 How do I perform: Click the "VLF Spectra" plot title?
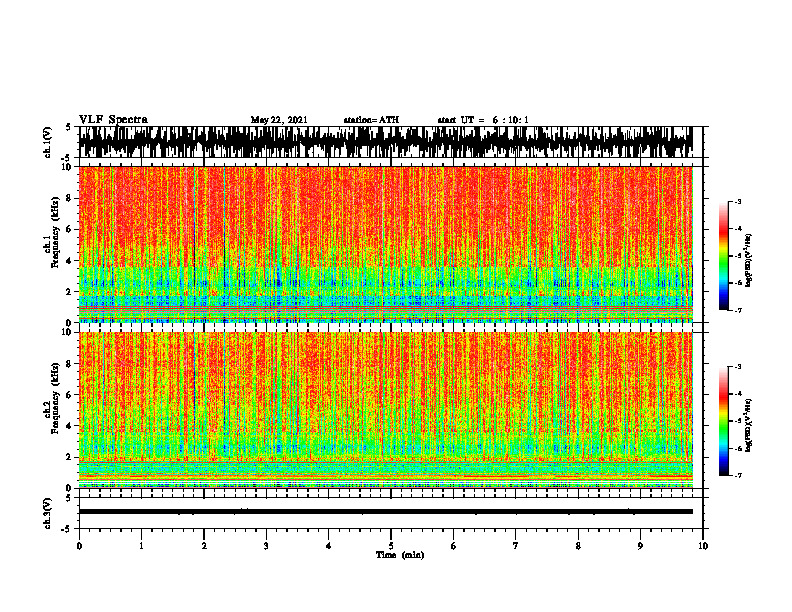coord(113,120)
